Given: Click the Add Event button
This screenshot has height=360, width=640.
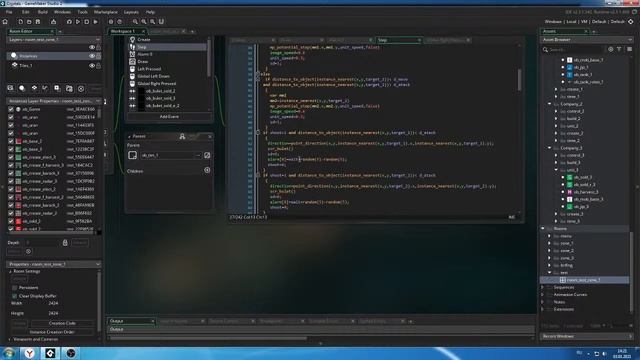Looking at the screenshot, I should tap(169, 117).
